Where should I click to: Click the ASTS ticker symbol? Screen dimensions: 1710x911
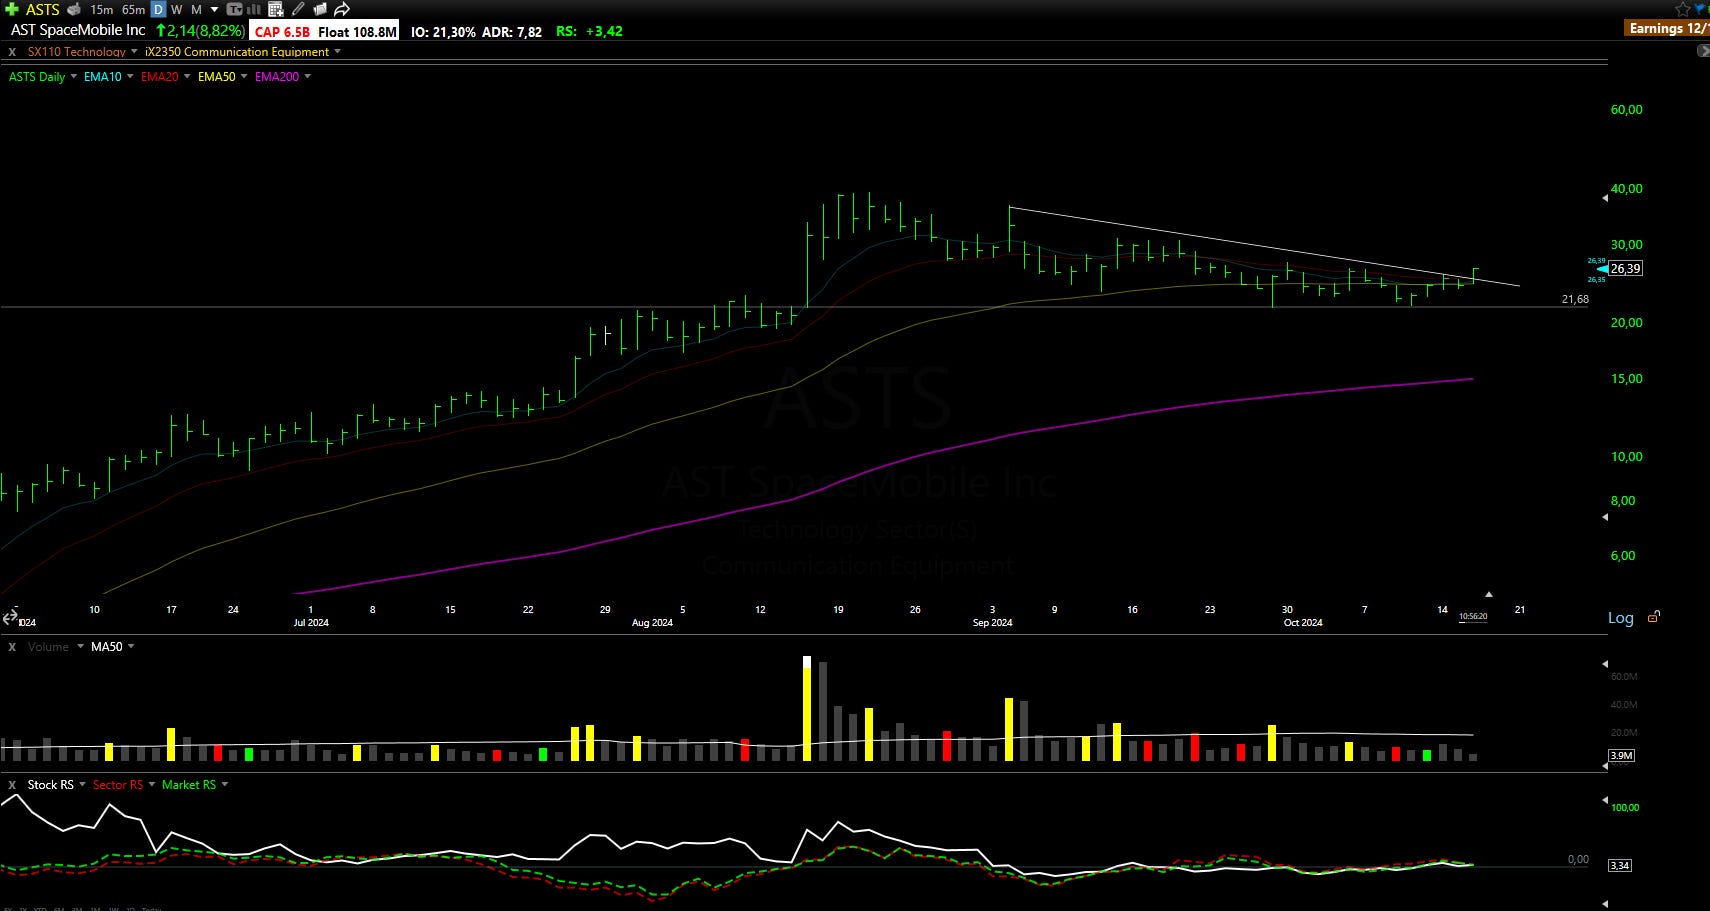42,9
